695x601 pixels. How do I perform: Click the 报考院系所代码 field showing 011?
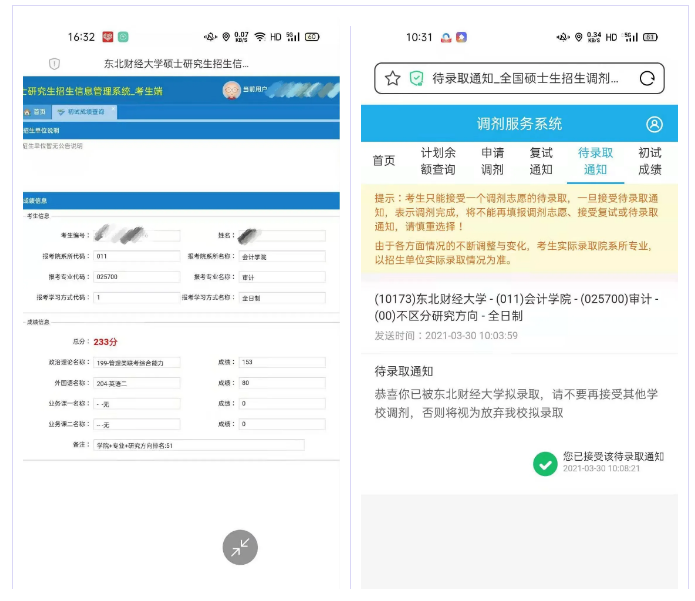(x=137, y=256)
